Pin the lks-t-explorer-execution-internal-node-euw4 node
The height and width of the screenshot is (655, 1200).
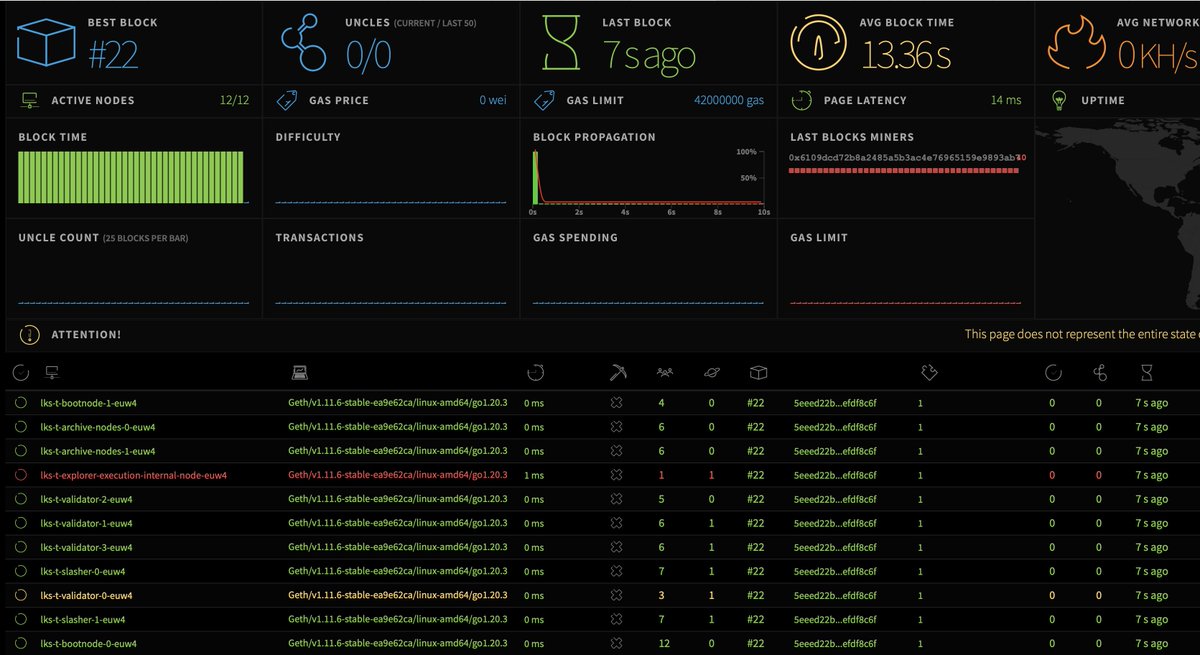coord(21,475)
